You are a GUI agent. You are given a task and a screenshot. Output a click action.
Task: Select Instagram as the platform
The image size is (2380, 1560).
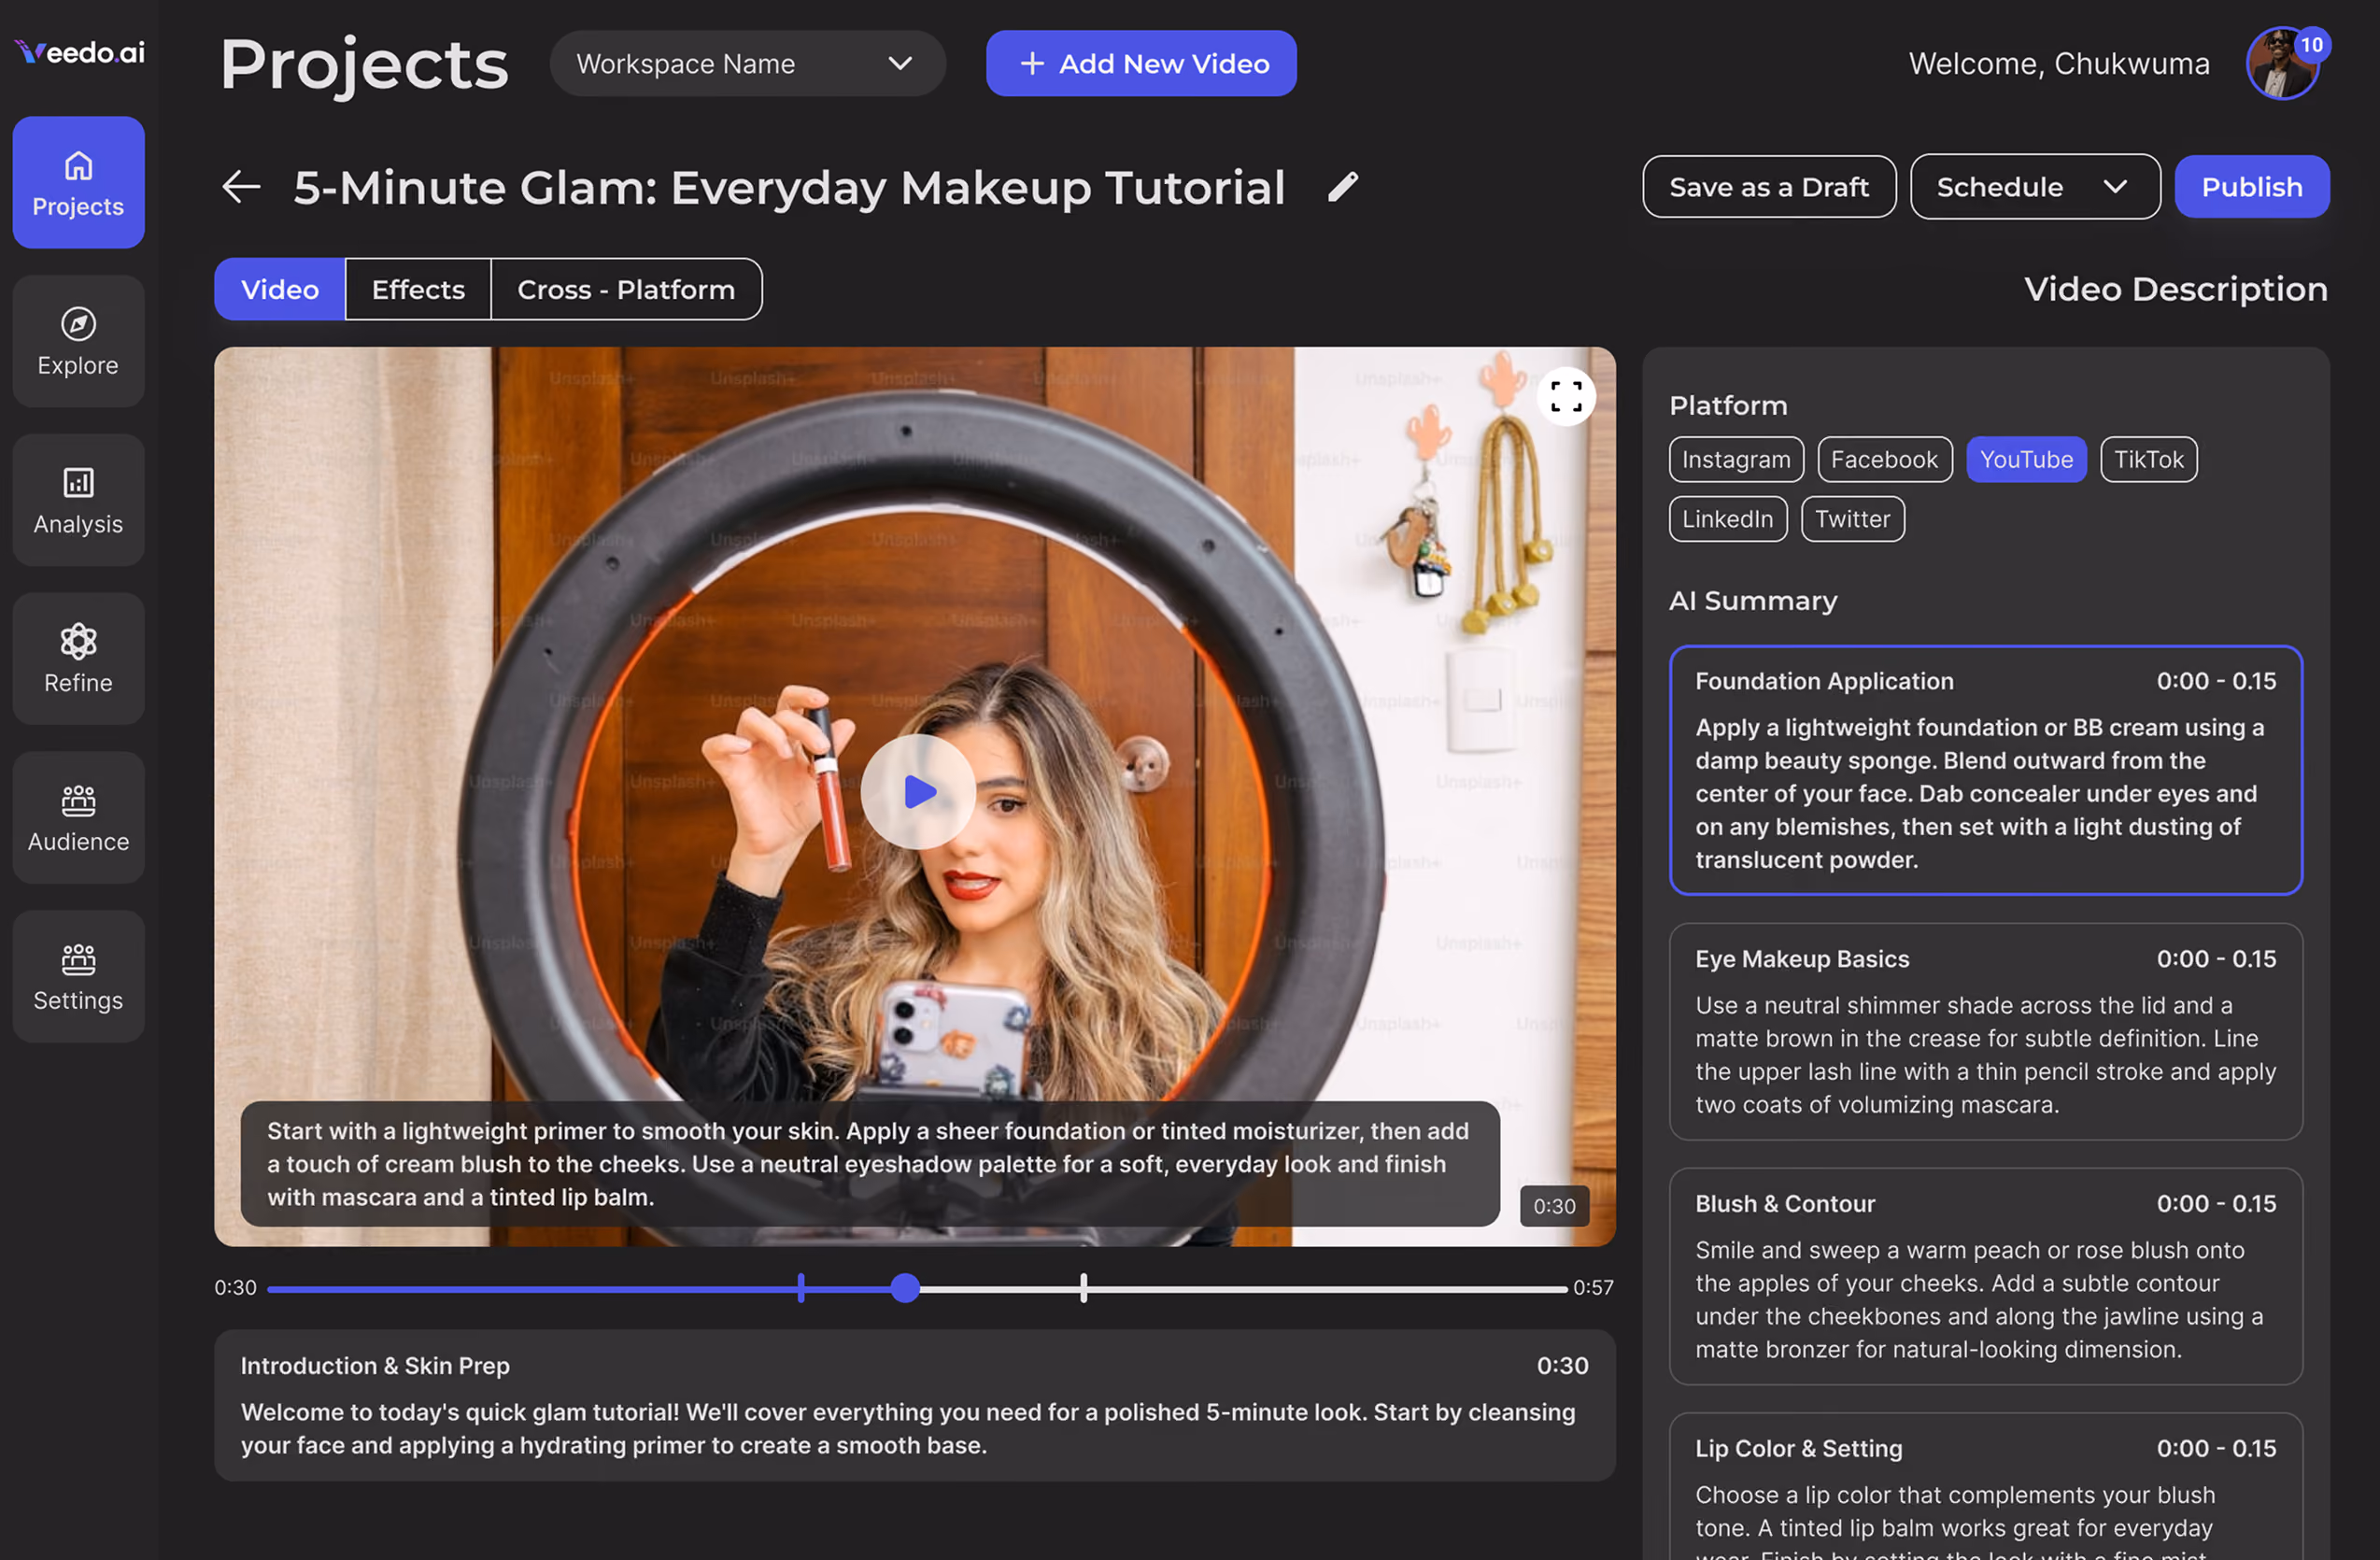[1736, 459]
